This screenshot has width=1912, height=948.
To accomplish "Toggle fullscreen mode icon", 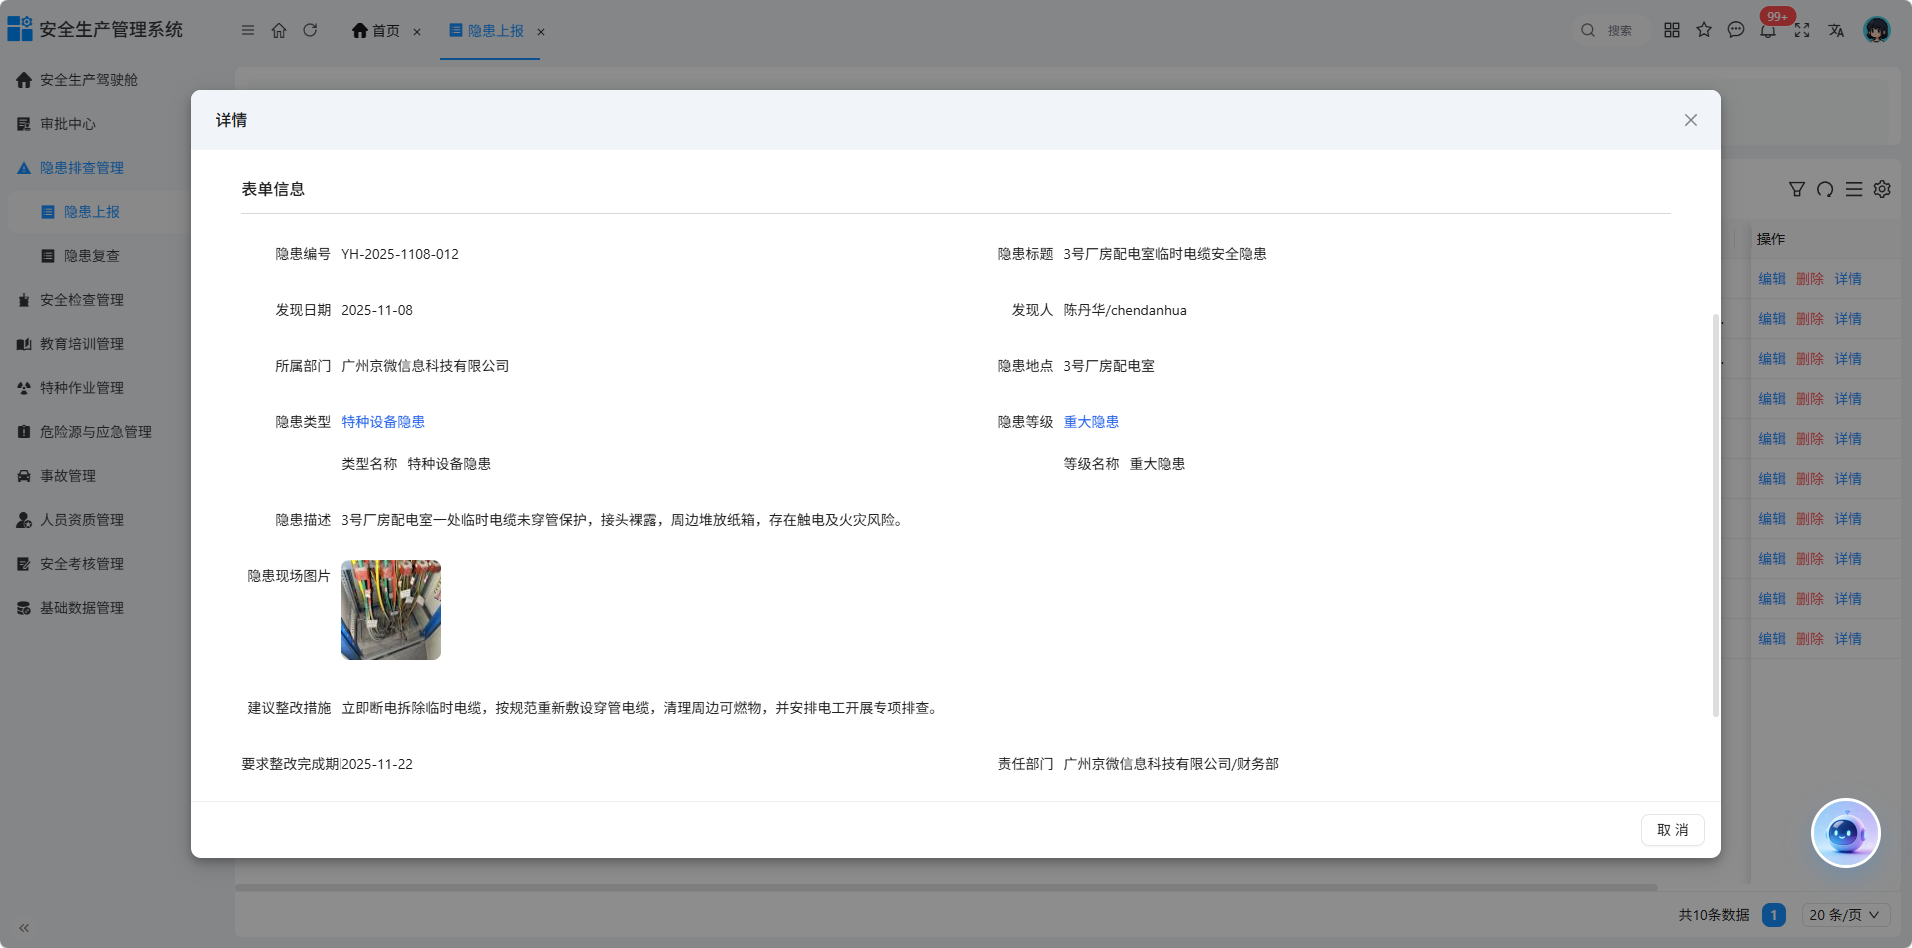I will pyautogui.click(x=1802, y=30).
